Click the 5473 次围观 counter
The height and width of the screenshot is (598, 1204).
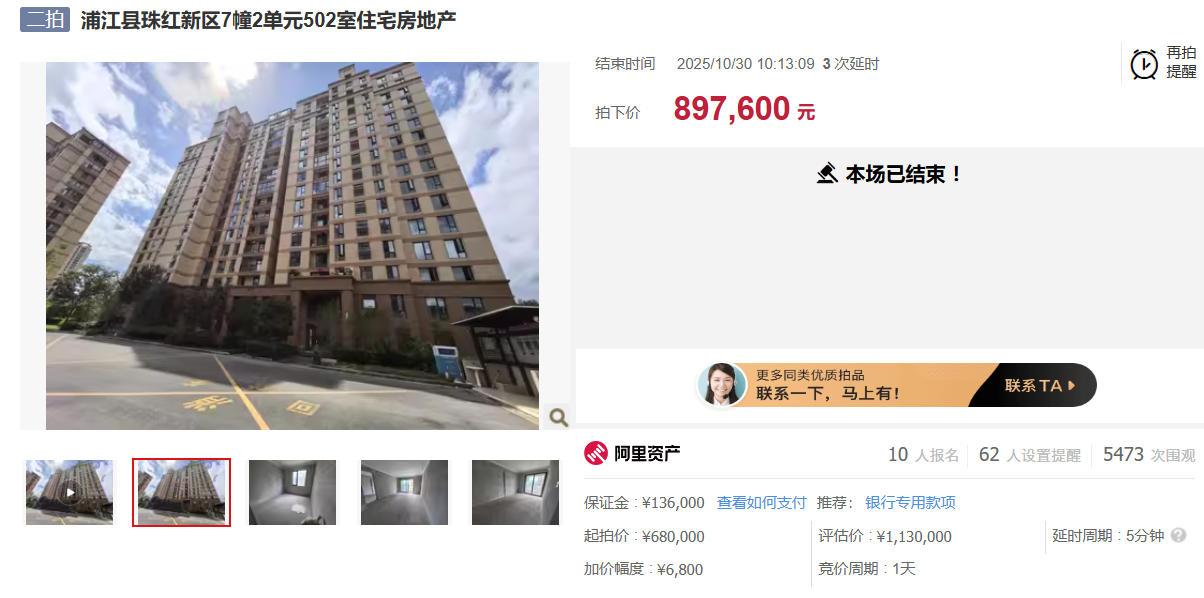(x=1149, y=455)
